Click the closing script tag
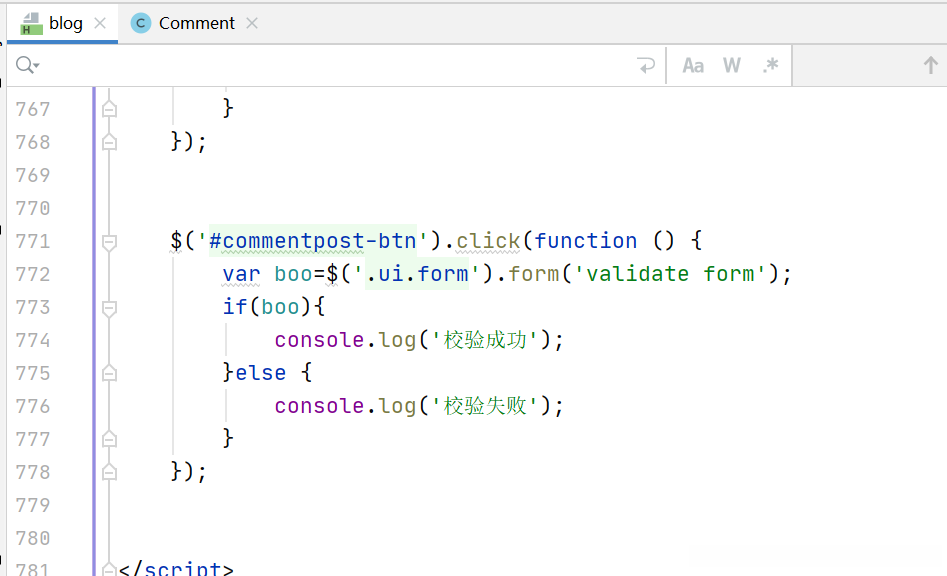The width and height of the screenshot is (947, 576). coord(176,569)
